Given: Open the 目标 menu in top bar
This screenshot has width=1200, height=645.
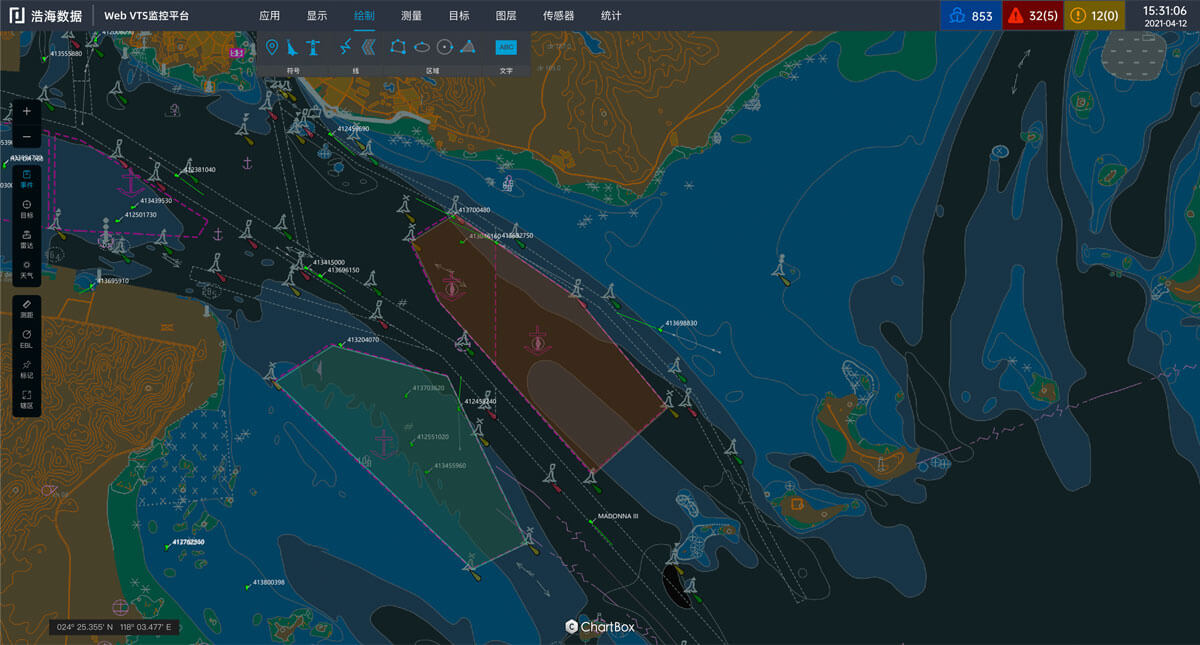Looking at the screenshot, I should pyautogui.click(x=459, y=16).
